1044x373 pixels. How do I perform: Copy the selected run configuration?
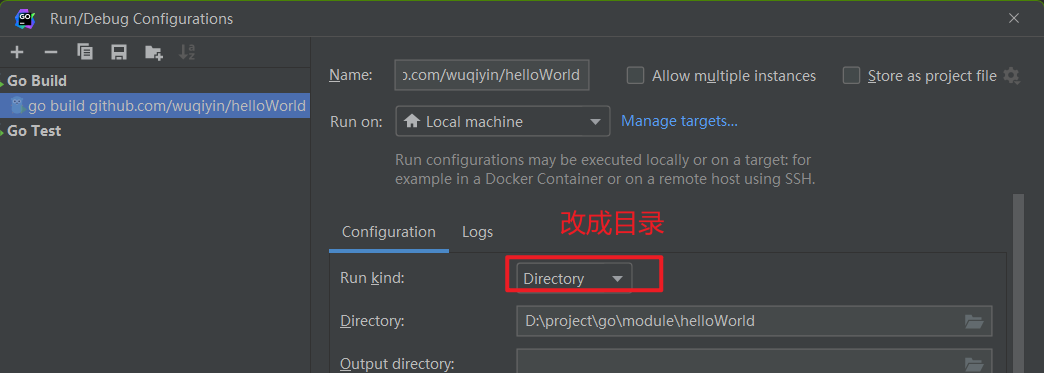tap(85, 52)
